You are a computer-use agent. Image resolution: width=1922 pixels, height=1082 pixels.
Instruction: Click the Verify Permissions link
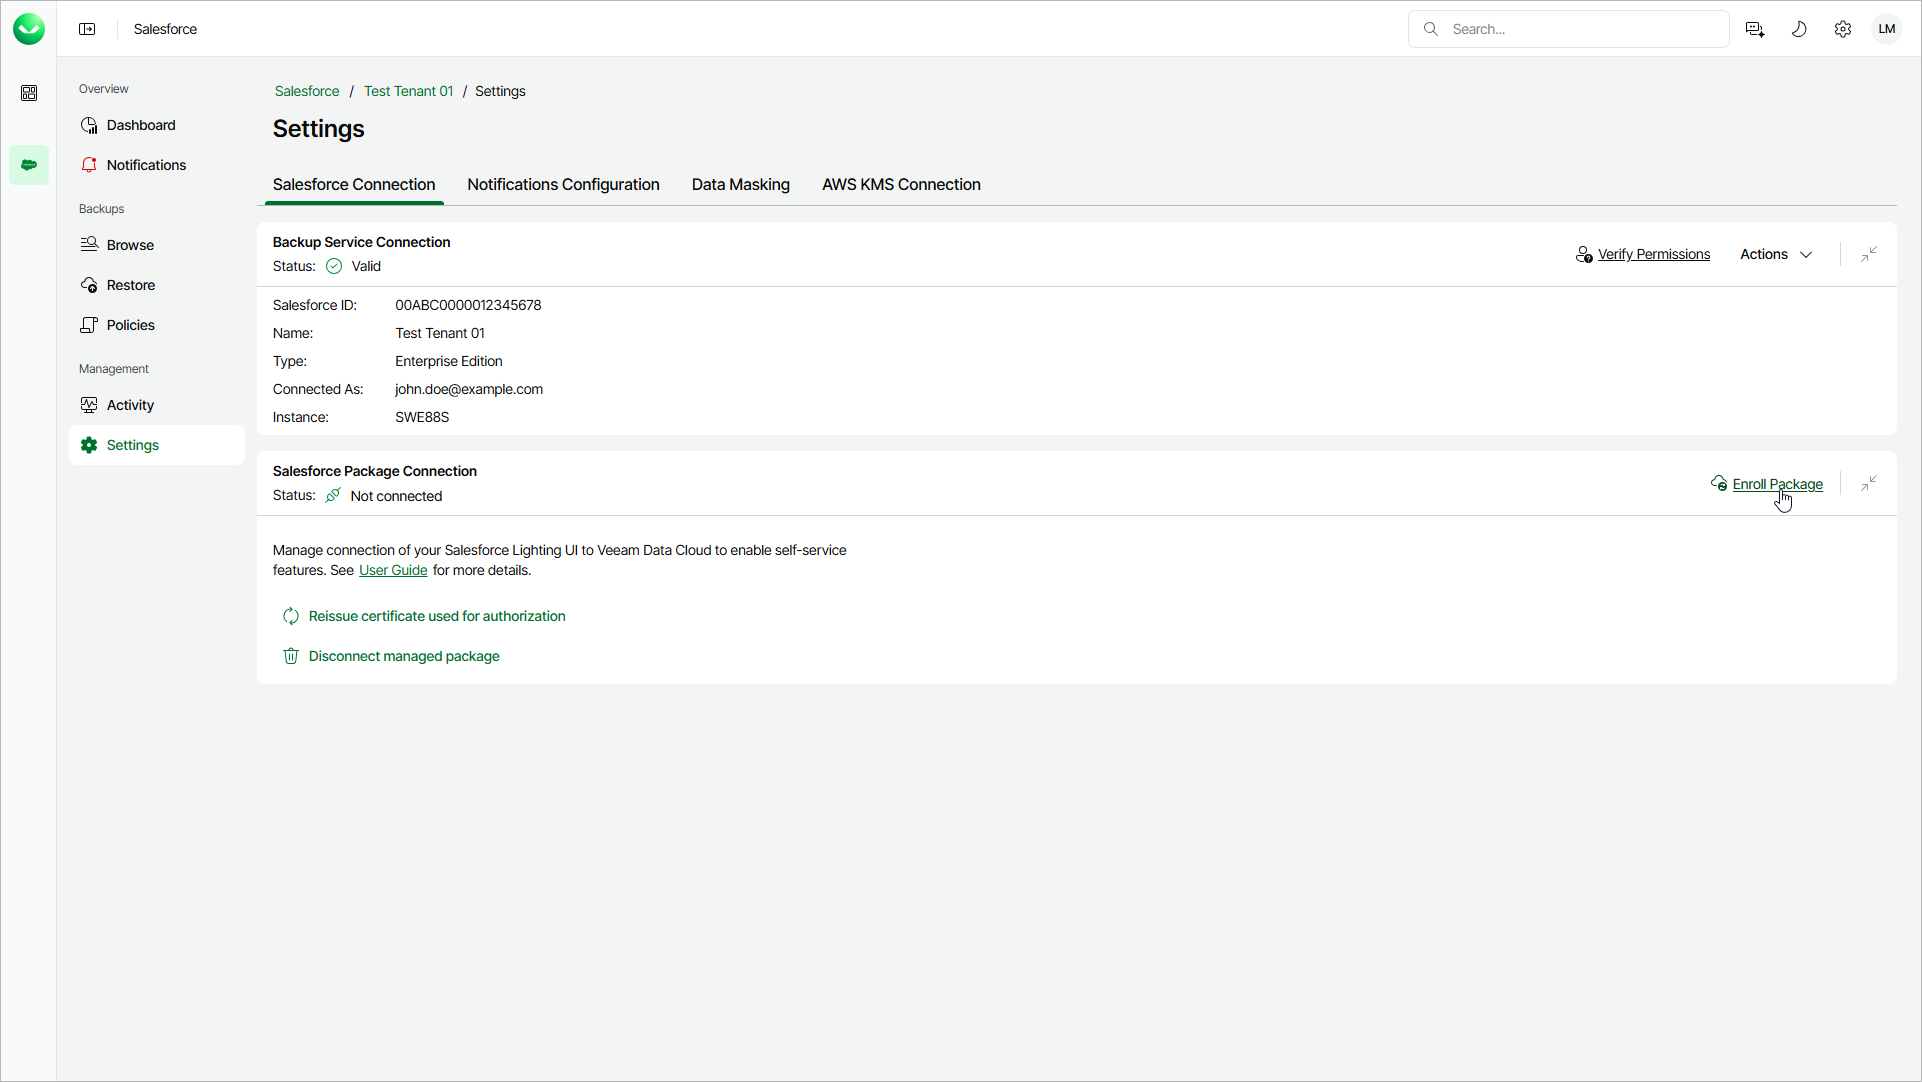1653,254
